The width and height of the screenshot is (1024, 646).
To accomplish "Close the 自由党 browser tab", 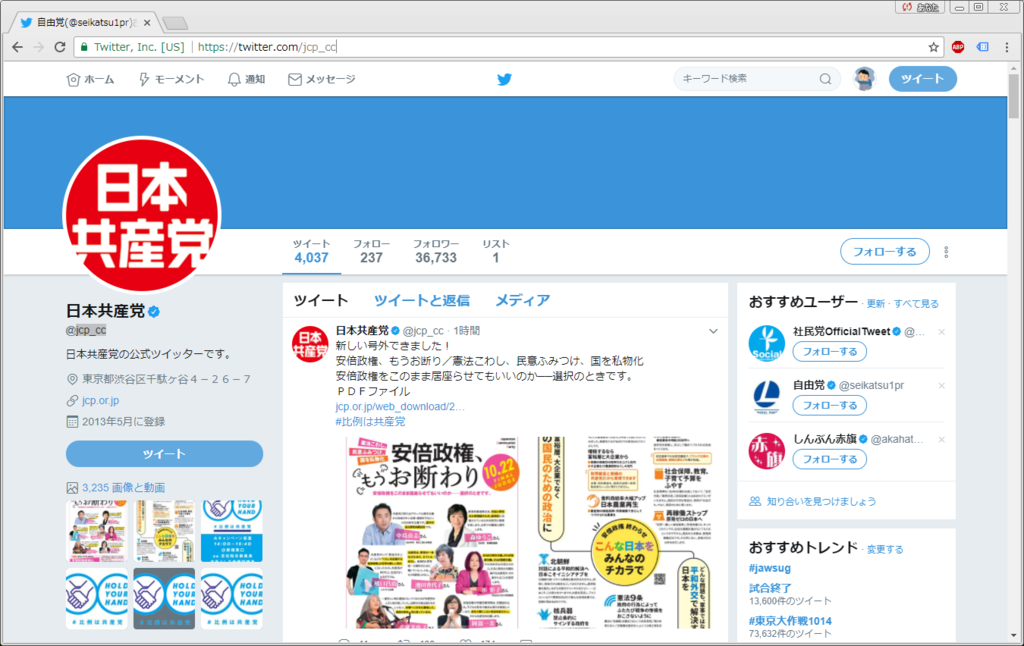I will tap(147, 22).
